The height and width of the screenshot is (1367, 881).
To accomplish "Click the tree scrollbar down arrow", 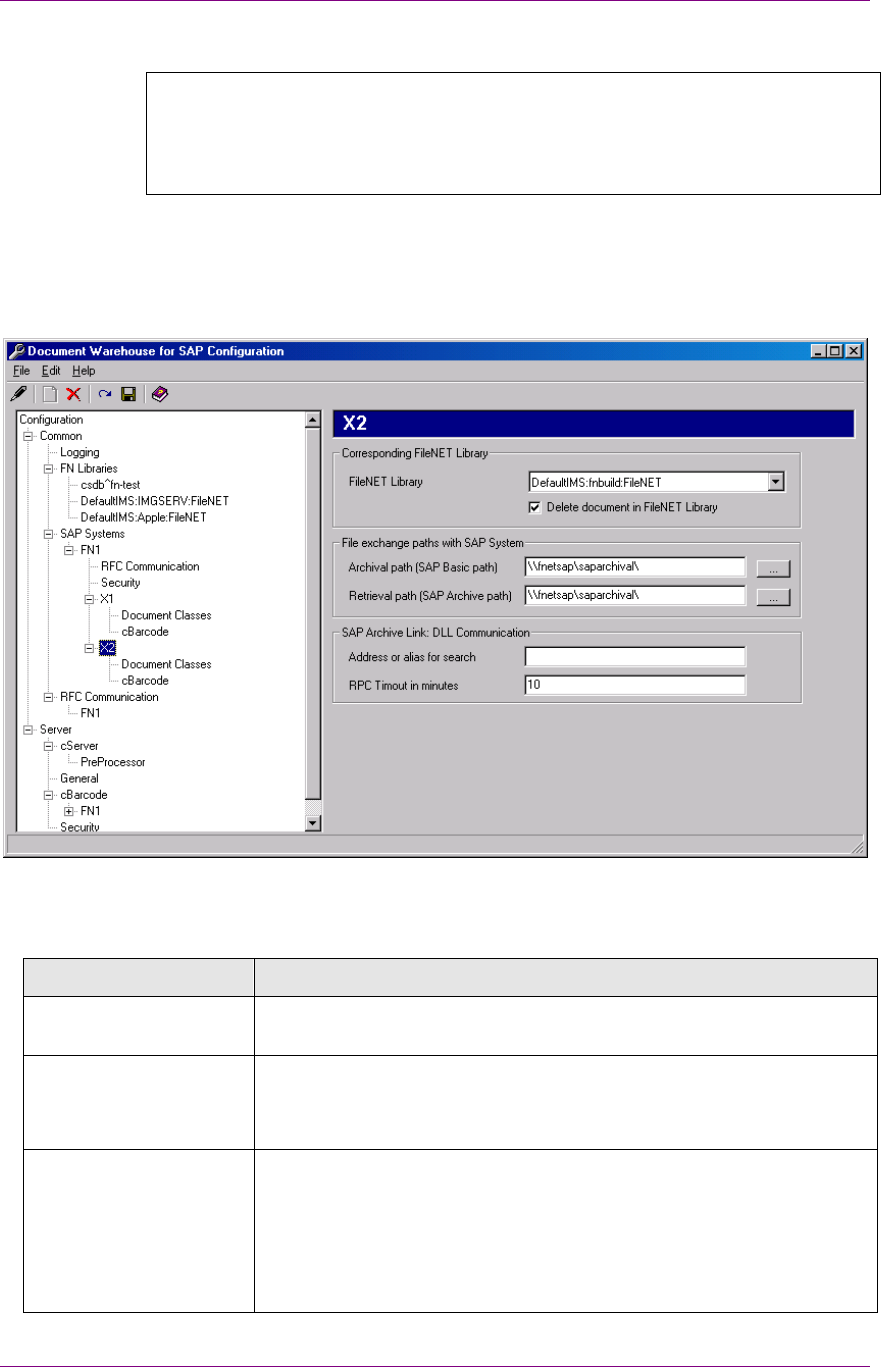I will point(312,822).
